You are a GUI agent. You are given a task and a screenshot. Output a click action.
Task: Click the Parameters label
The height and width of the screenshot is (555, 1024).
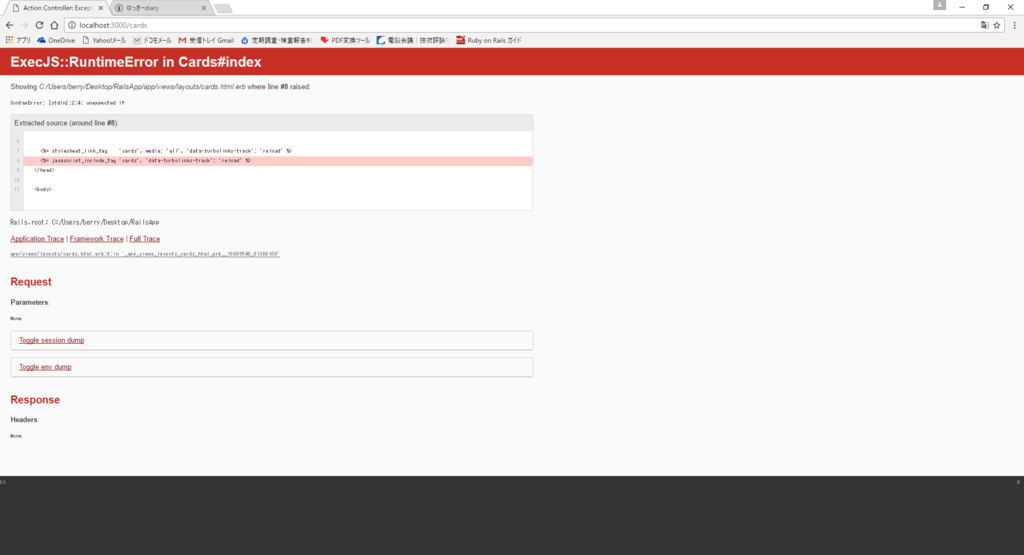[29, 302]
